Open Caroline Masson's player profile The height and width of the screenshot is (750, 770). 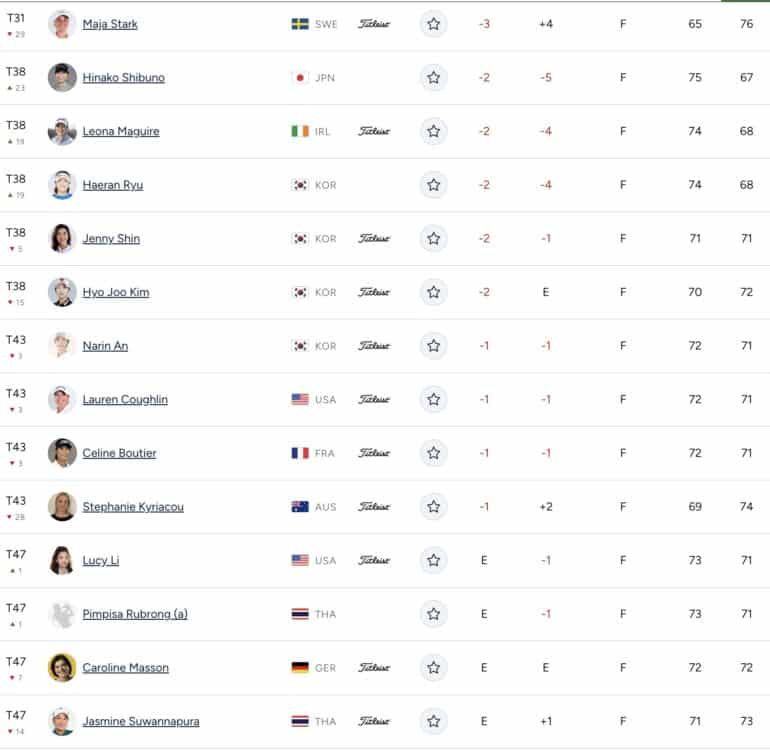(125, 668)
